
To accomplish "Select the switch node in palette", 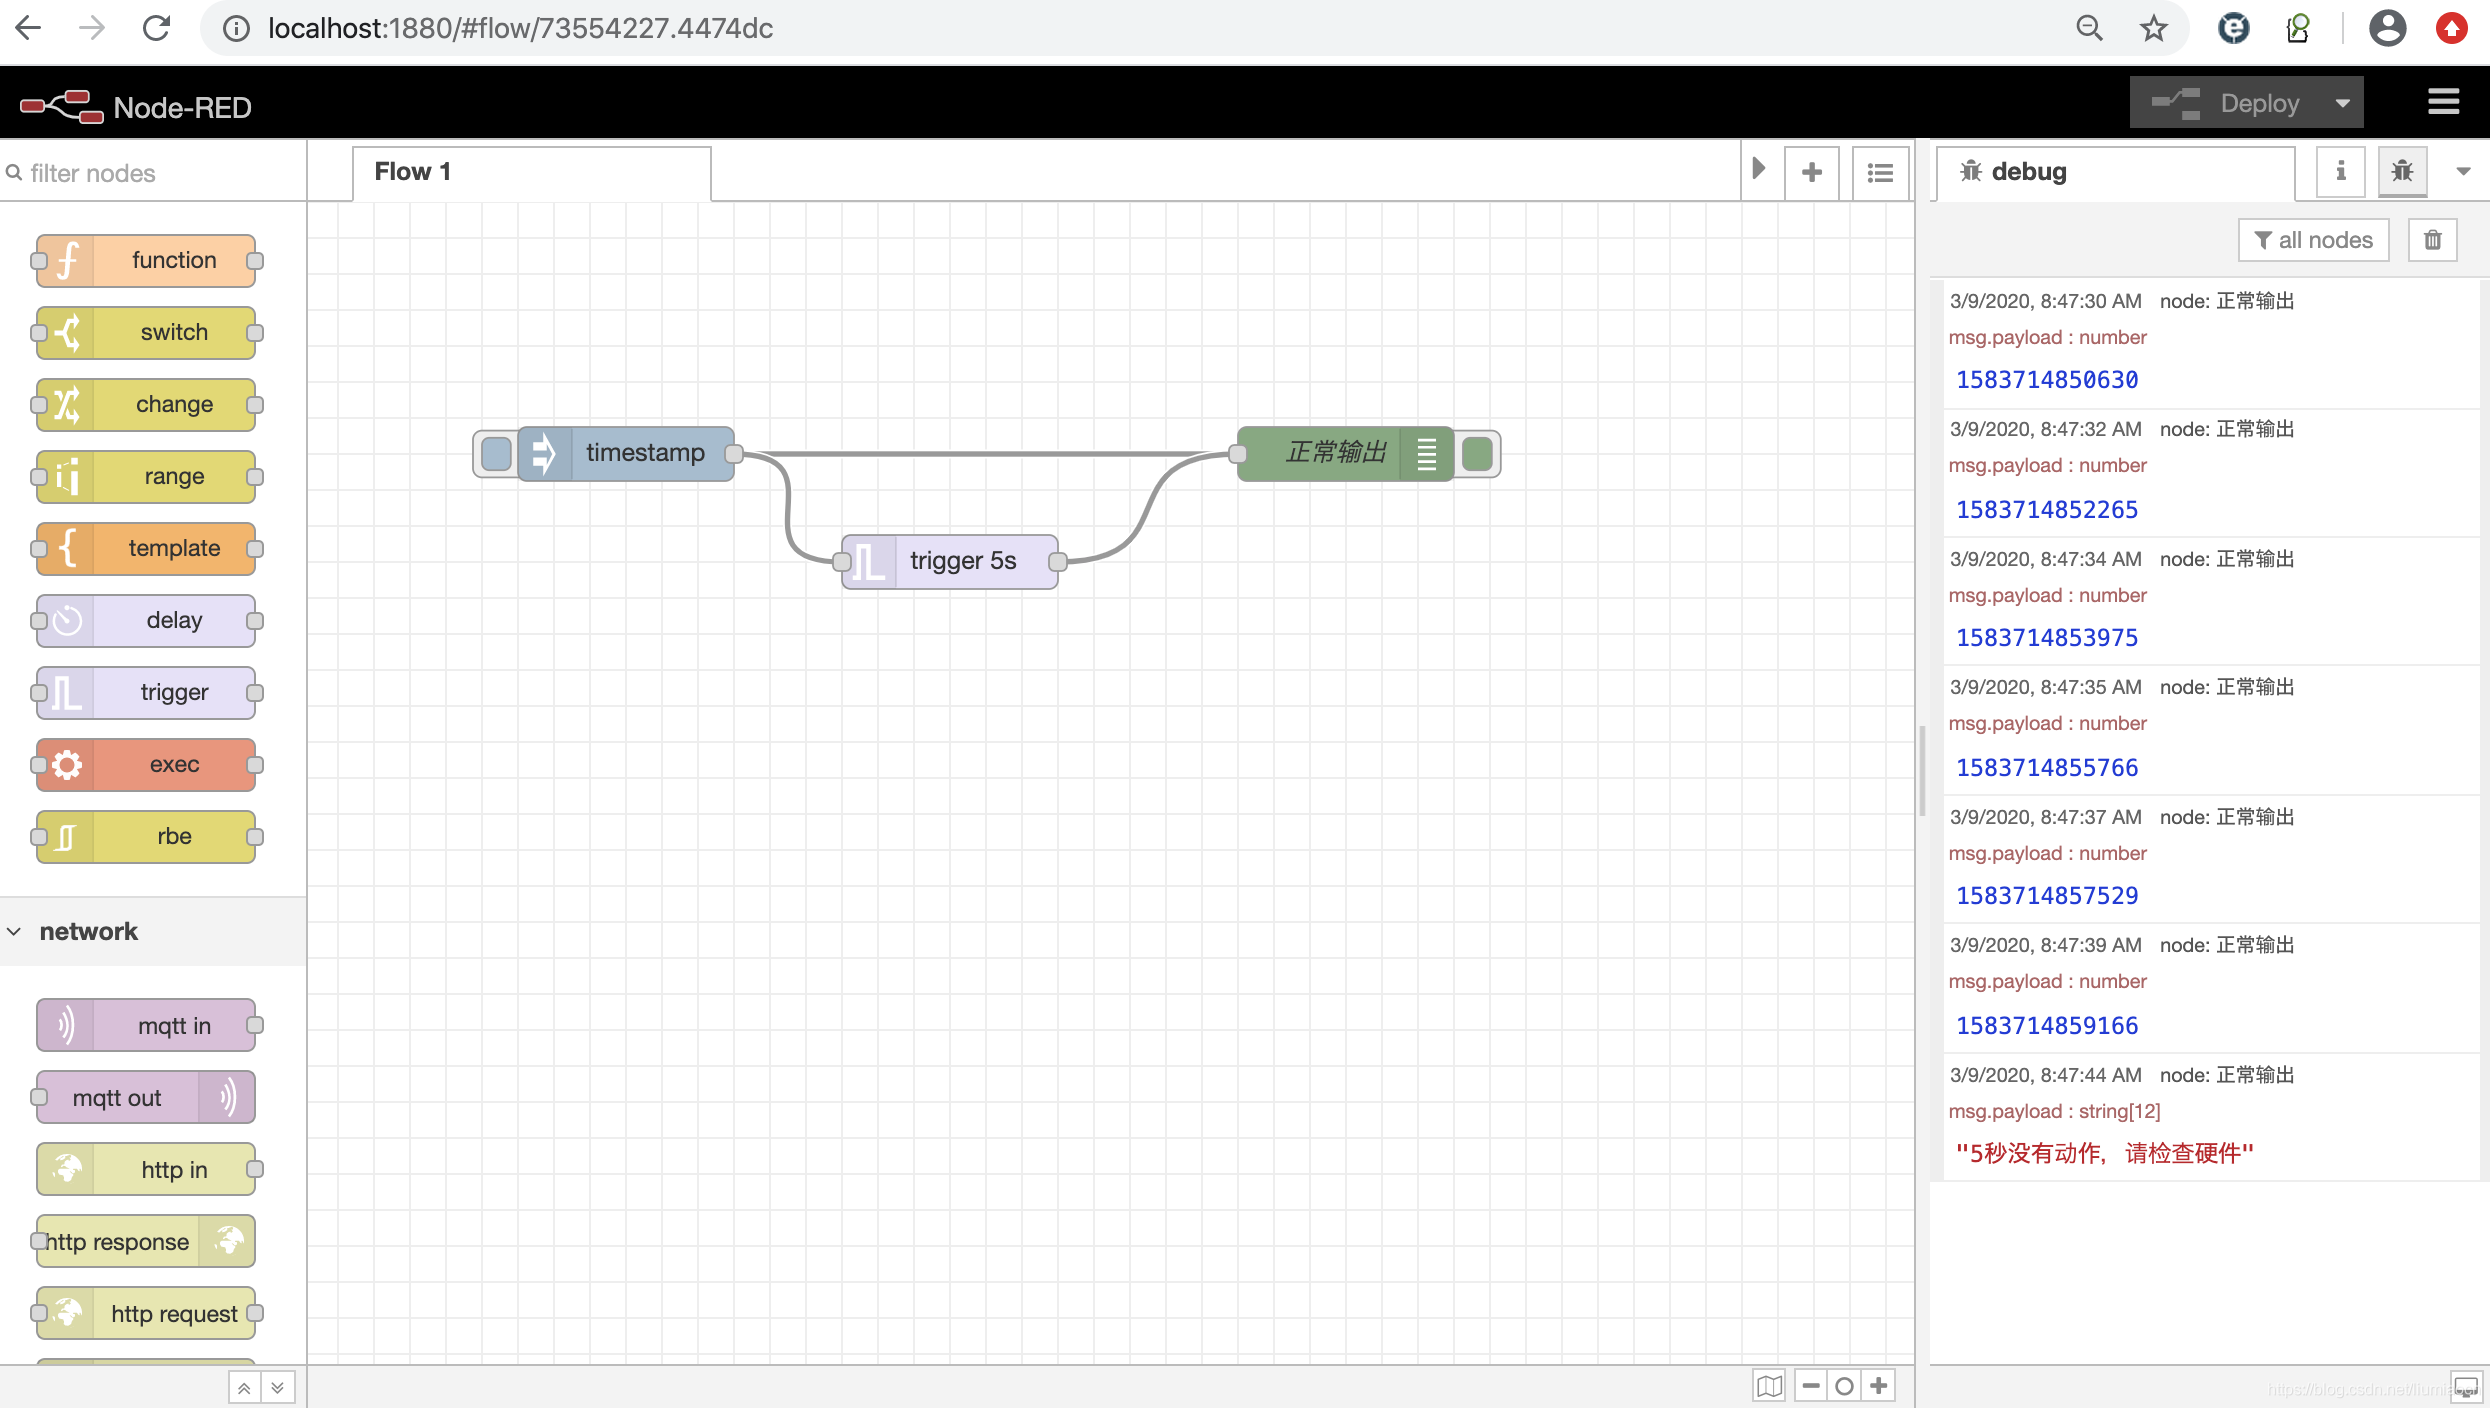I will (x=146, y=333).
